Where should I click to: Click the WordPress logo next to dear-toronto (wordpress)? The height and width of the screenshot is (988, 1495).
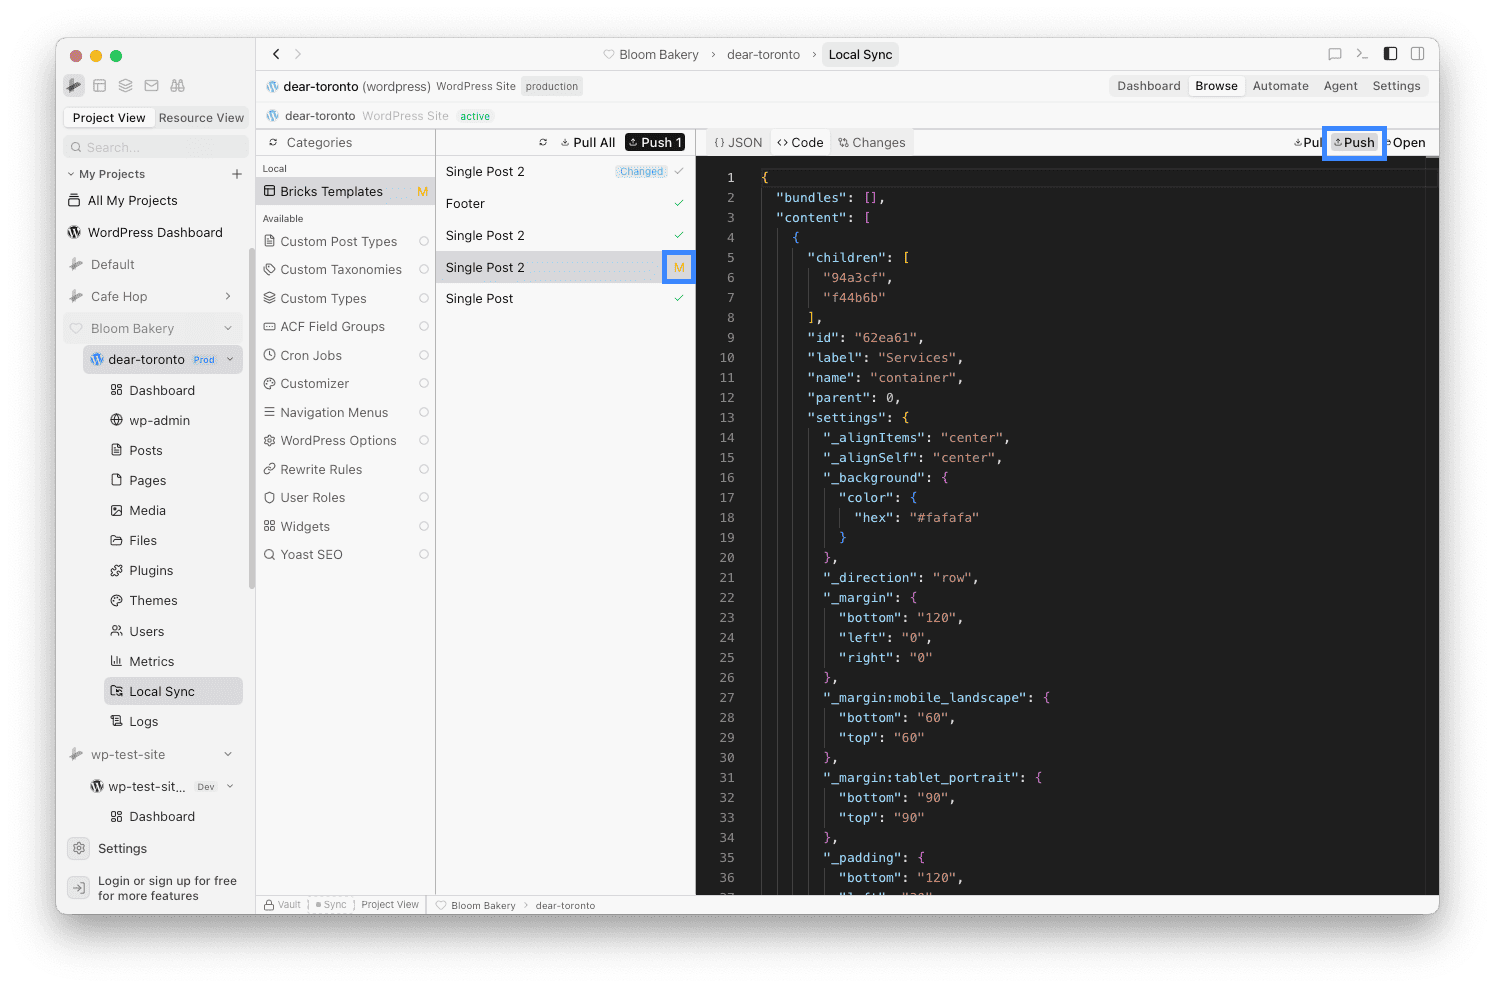pos(272,87)
